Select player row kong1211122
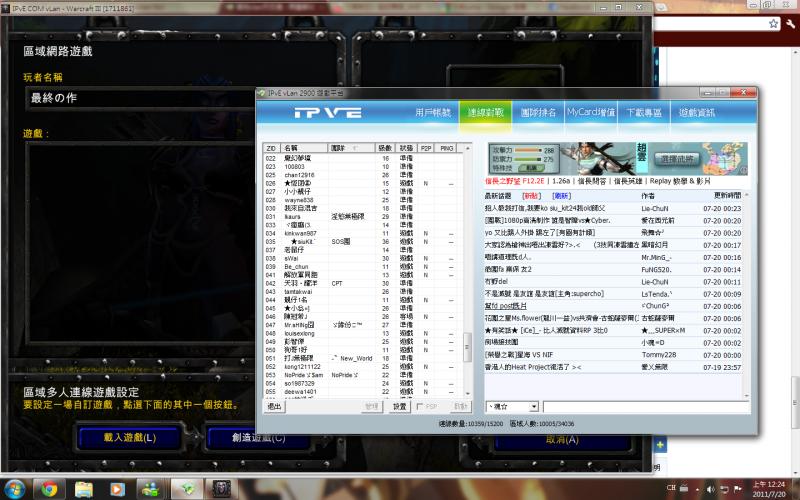Image resolution: width=800 pixels, height=500 pixels. coord(365,366)
